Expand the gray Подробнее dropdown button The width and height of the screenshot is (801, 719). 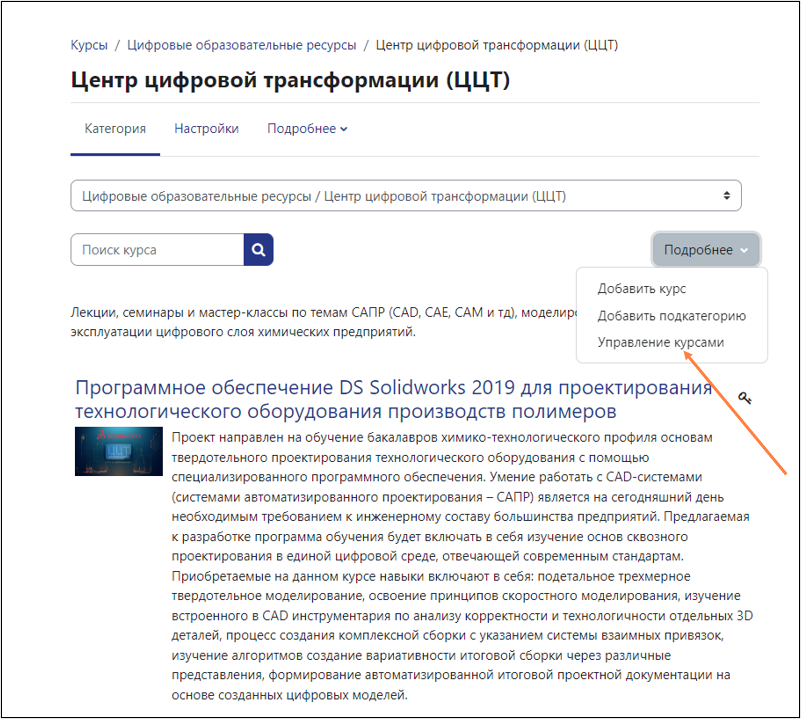click(x=705, y=249)
